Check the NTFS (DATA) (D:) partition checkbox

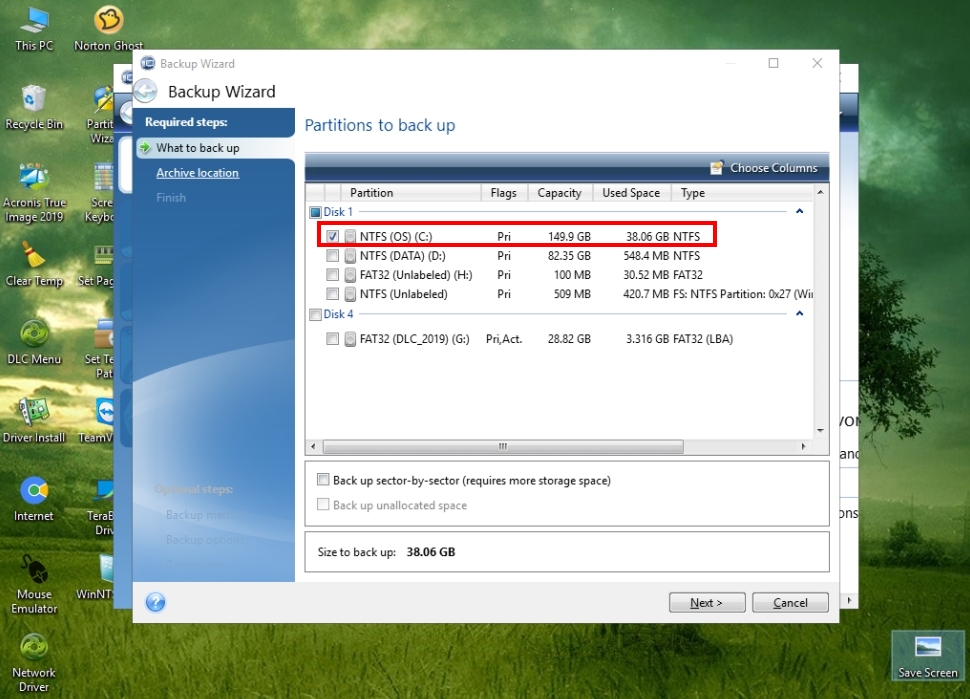pyautogui.click(x=332, y=256)
